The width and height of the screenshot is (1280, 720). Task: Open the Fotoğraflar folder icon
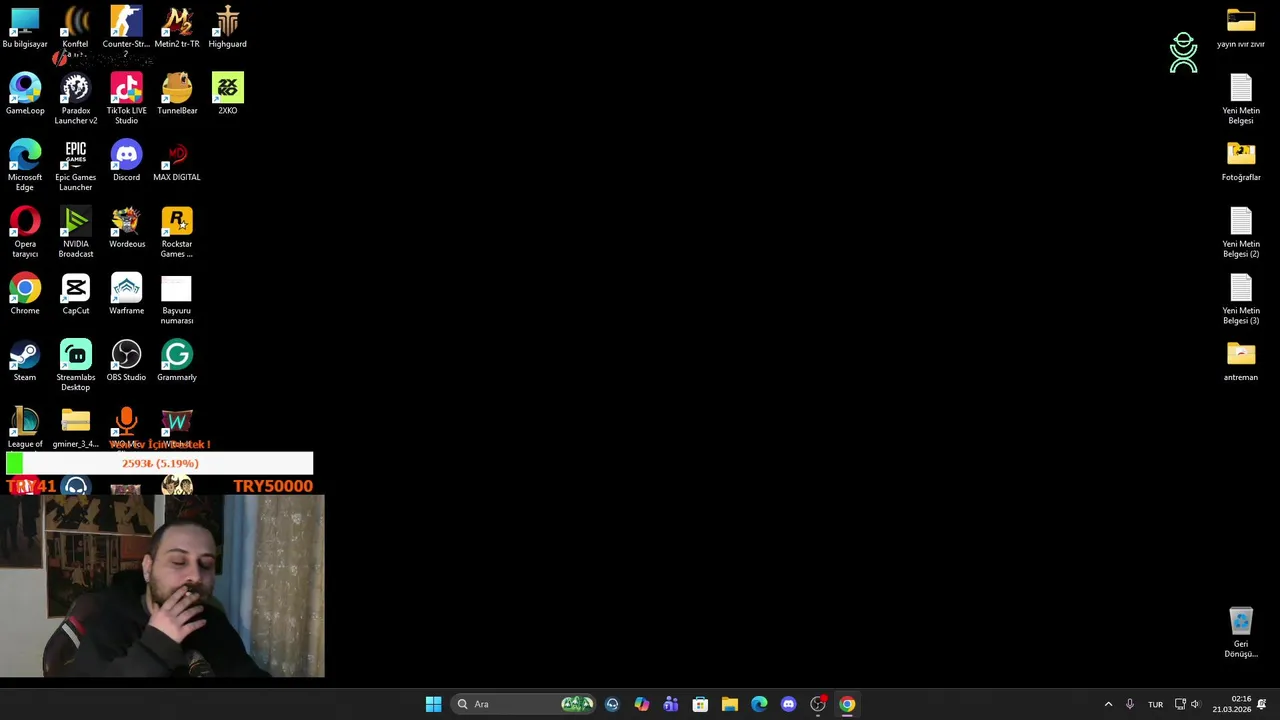click(1241, 161)
